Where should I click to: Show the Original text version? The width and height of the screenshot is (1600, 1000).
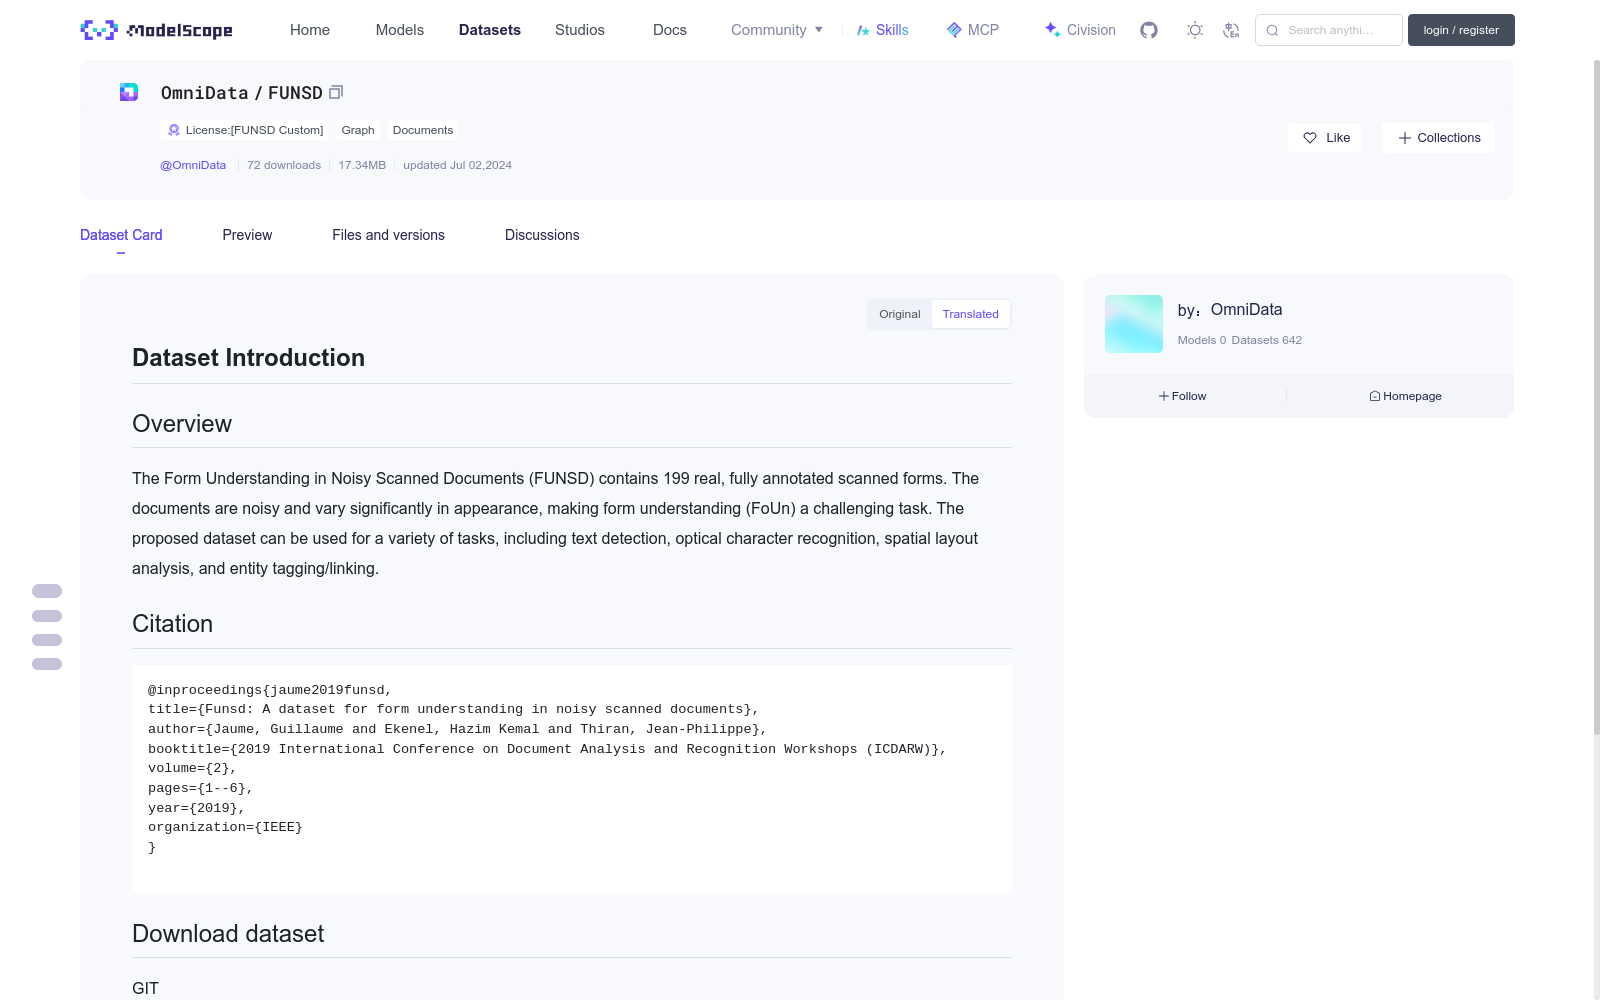[900, 314]
